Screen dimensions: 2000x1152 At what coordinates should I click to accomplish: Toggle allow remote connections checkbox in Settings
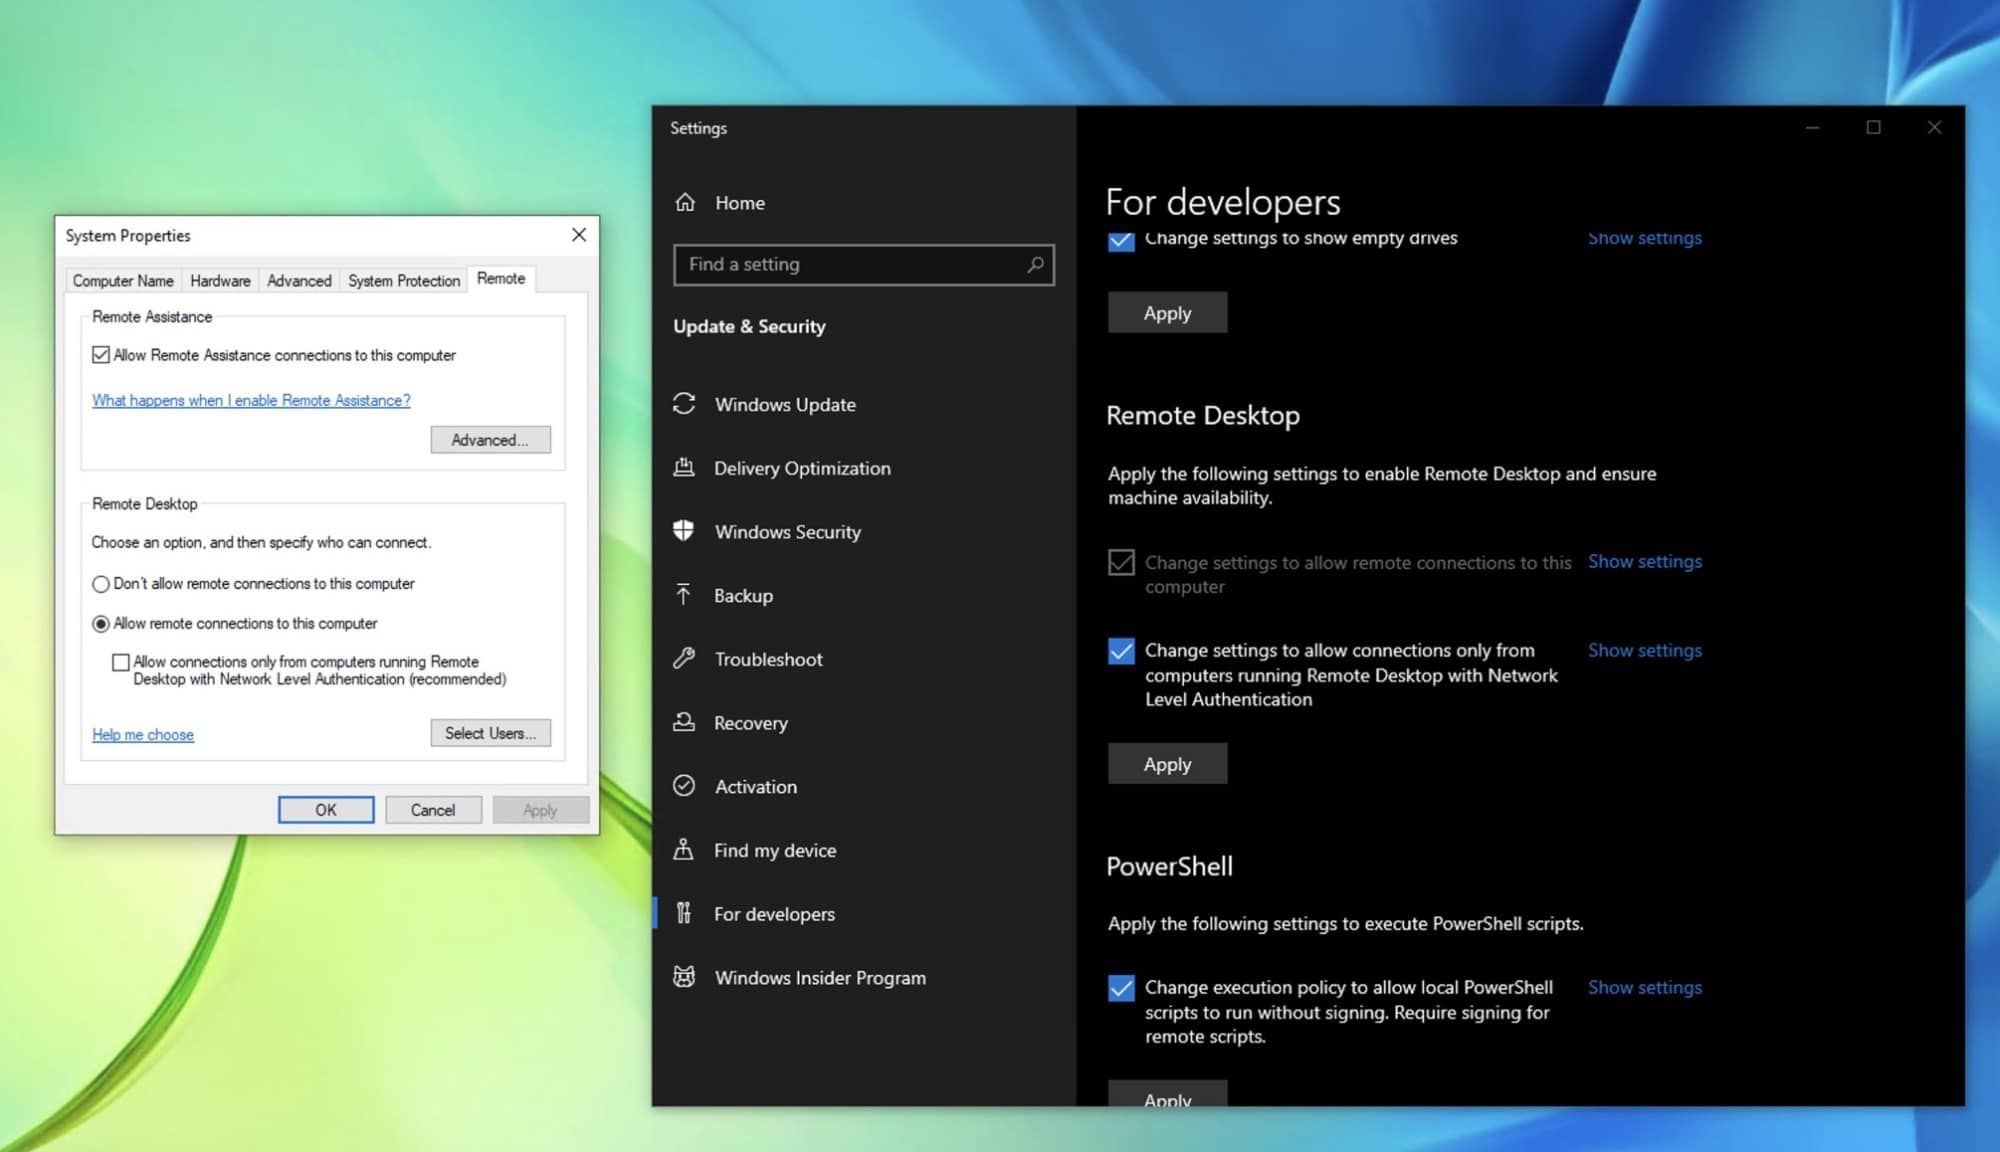coord(1121,562)
